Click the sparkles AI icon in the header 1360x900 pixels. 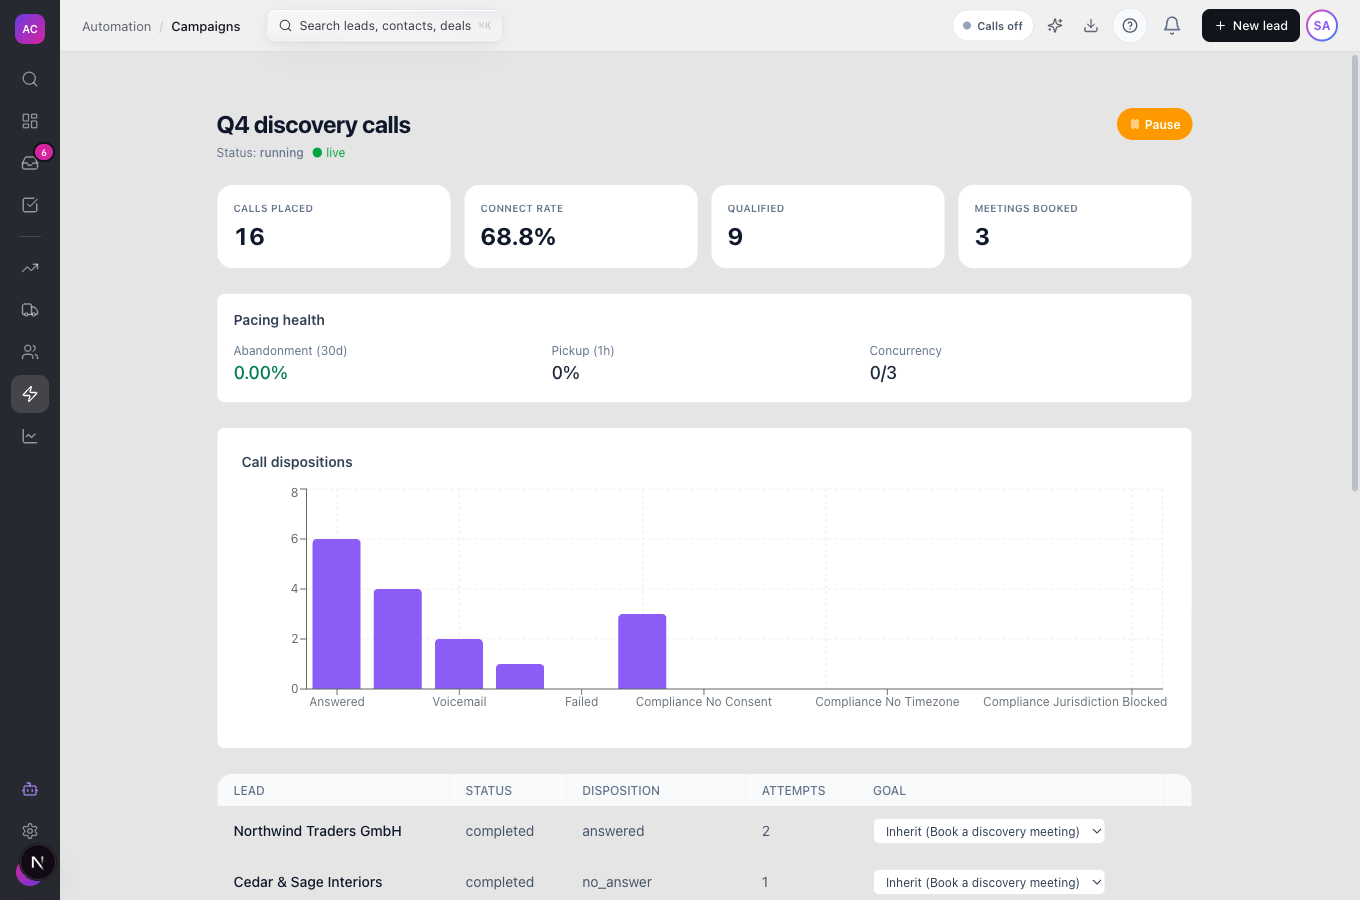coord(1055,26)
